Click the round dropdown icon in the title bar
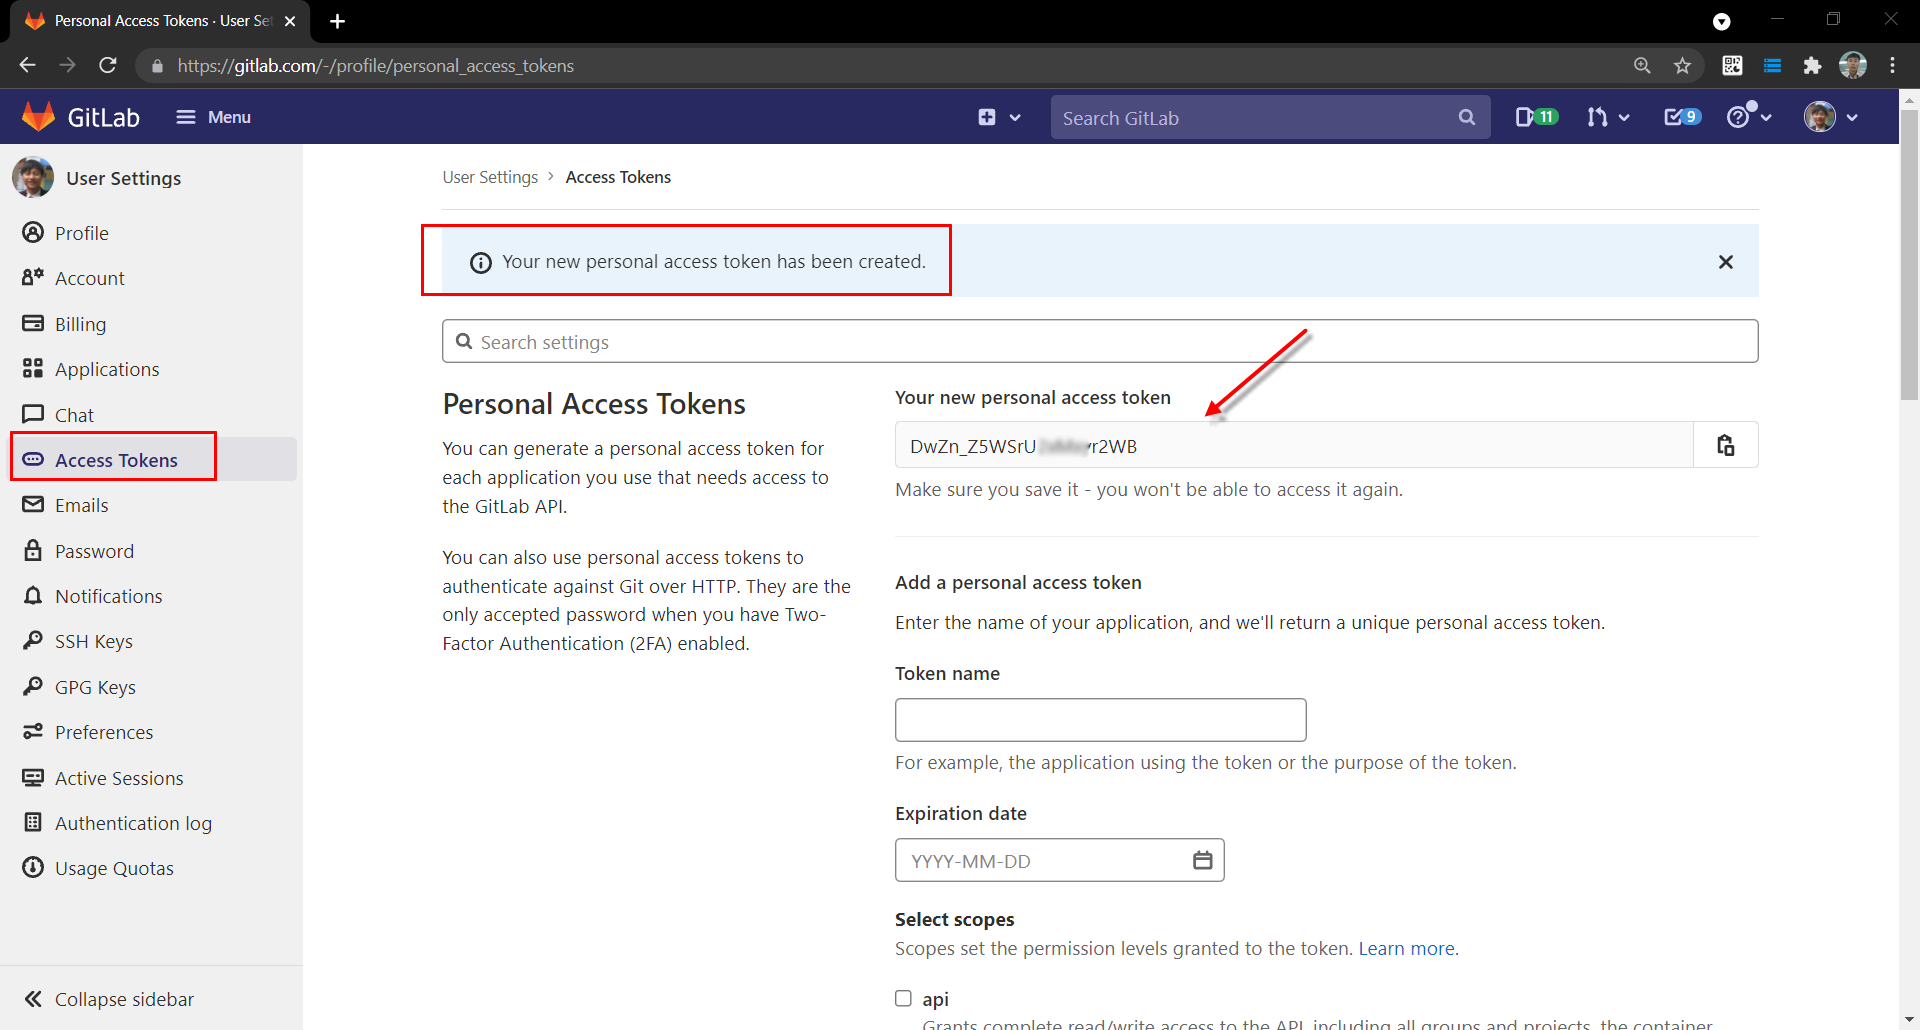Screen dimensions: 1920x1030 click(x=1722, y=21)
